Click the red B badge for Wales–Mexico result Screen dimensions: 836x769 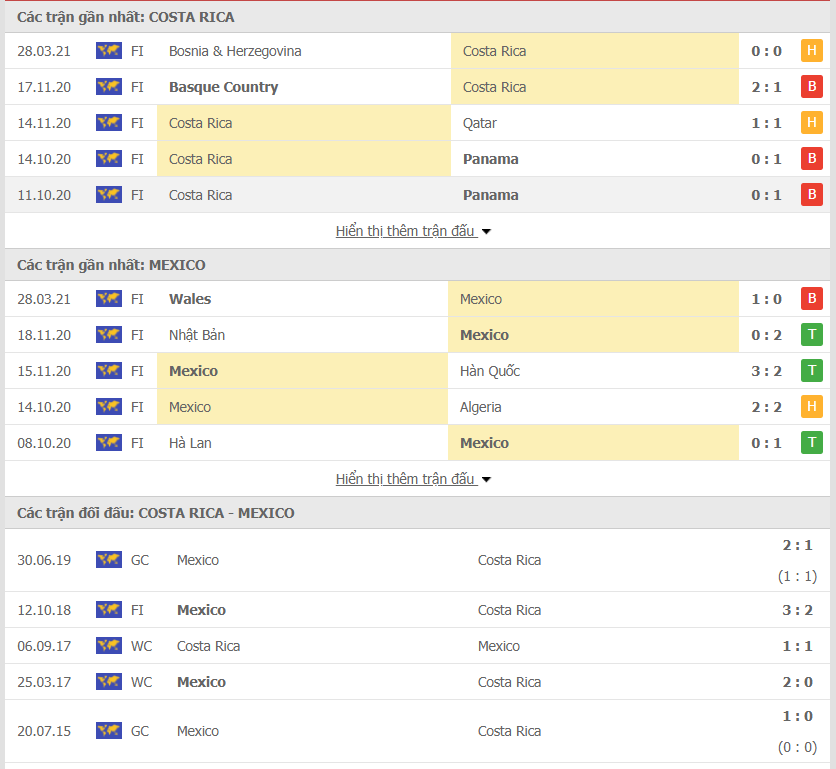coord(812,299)
